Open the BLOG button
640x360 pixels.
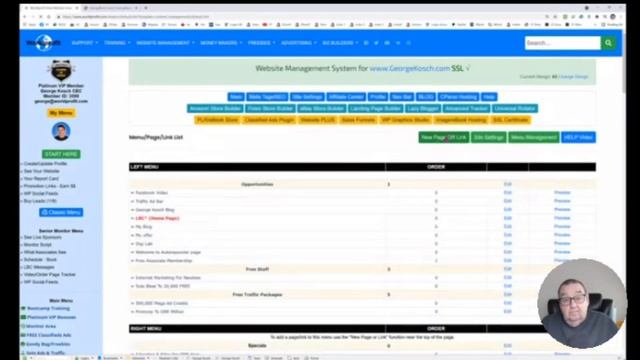click(x=425, y=97)
